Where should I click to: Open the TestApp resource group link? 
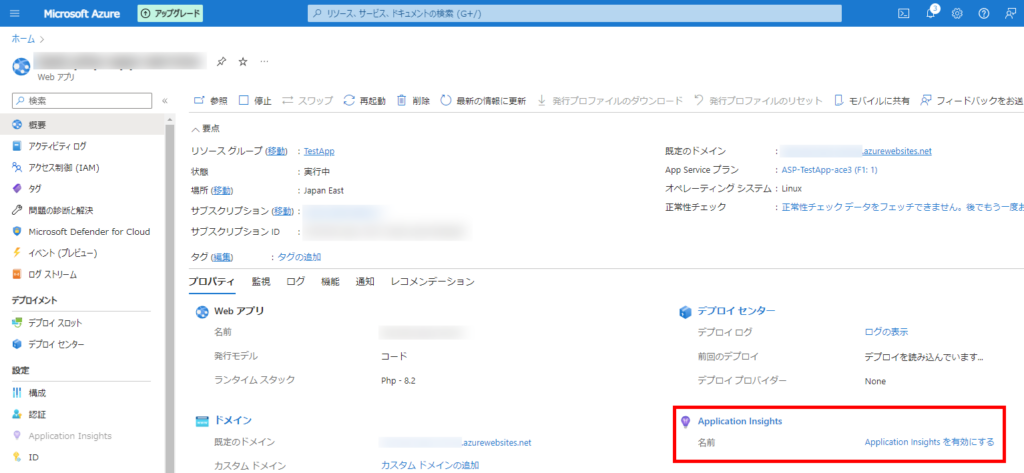click(x=319, y=151)
